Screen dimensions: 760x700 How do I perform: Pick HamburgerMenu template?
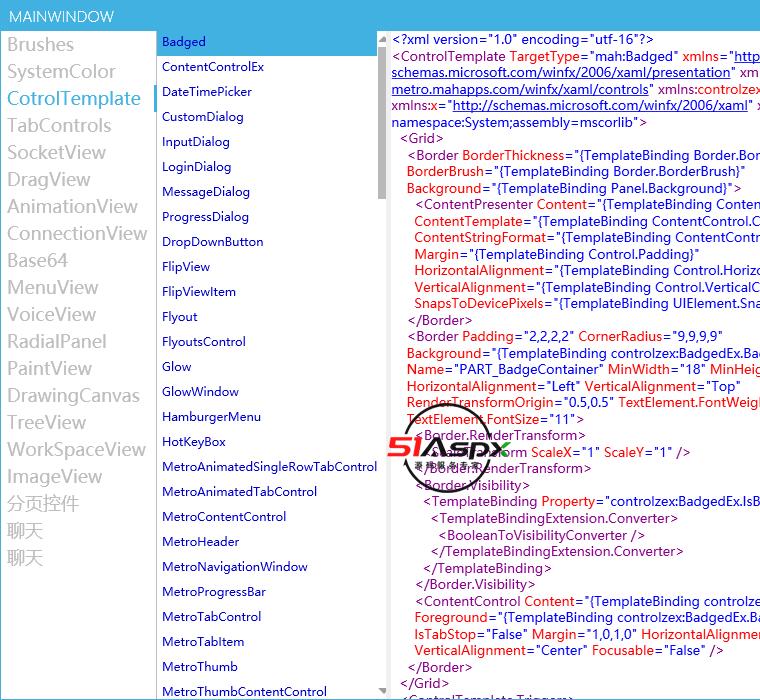point(267,417)
